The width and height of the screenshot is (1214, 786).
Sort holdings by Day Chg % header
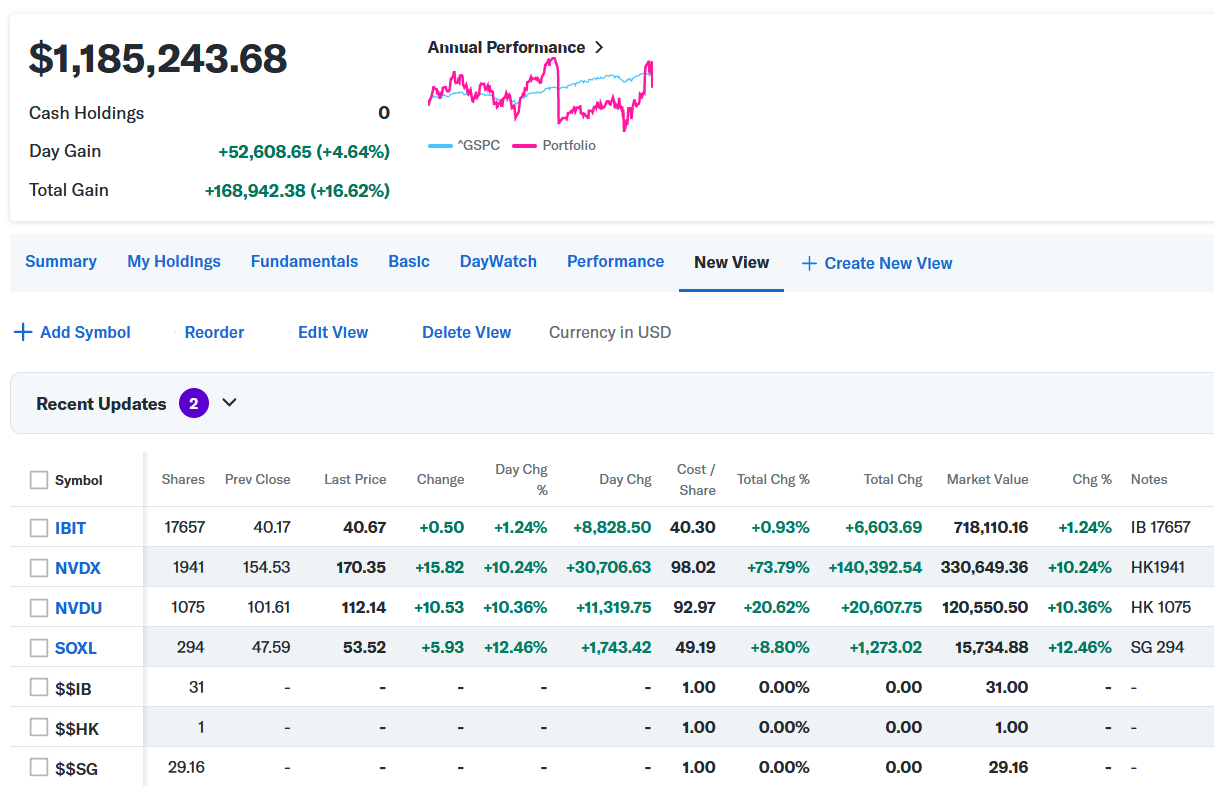(521, 480)
